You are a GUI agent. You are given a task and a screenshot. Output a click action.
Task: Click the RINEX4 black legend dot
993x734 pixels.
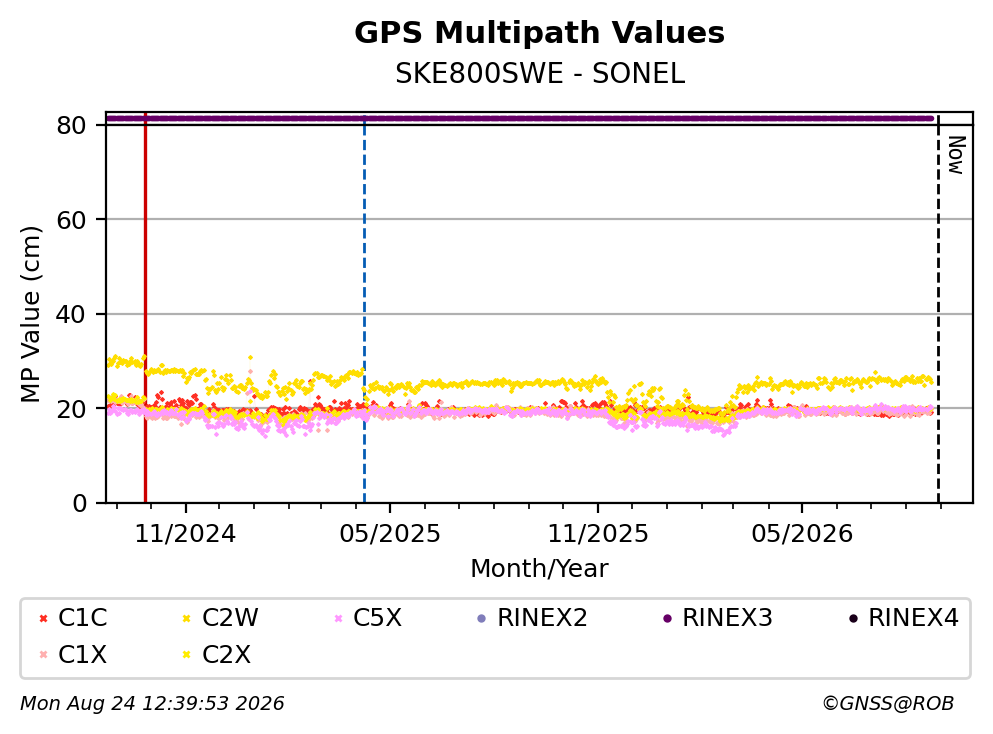pos(853,618)
